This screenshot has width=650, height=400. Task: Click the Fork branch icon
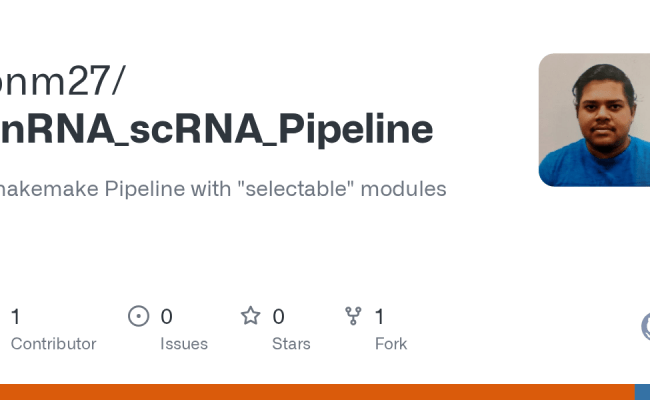pyautogui.click(x=353, y=317)
